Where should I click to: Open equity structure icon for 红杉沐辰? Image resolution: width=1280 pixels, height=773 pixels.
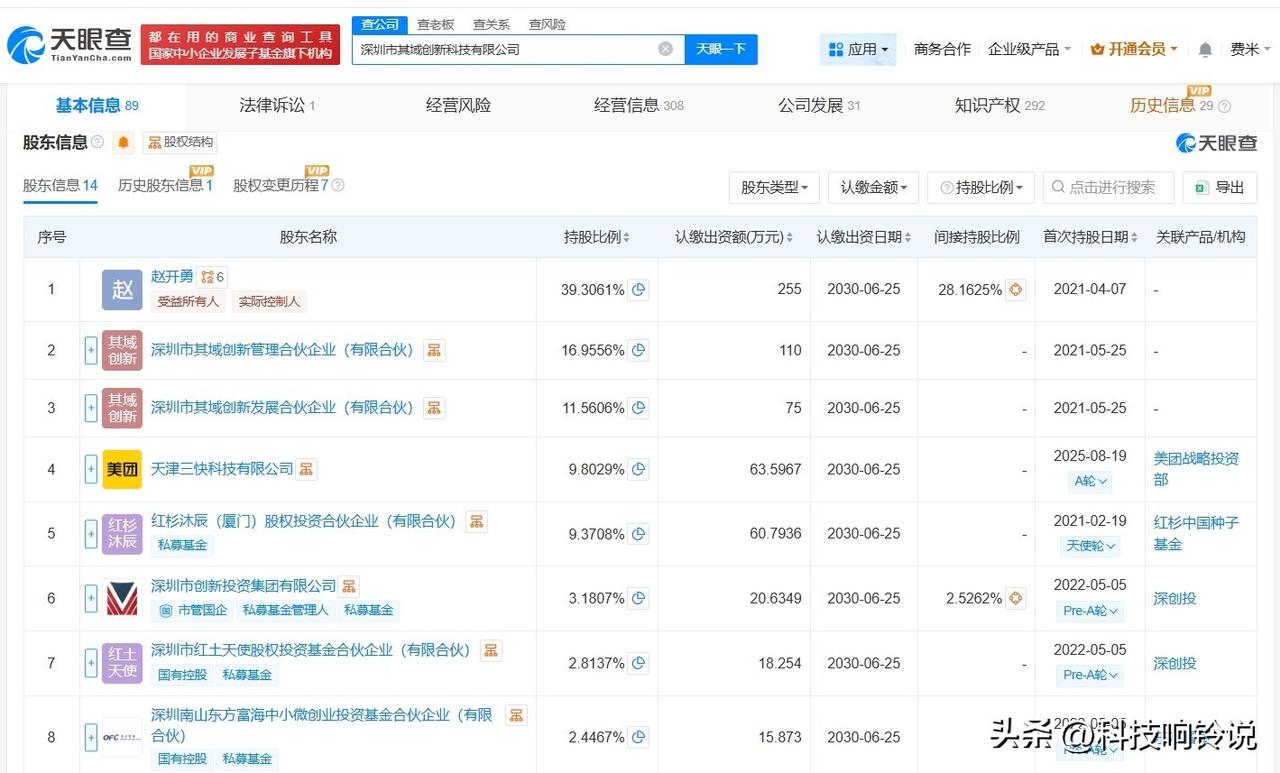[477, 521]
